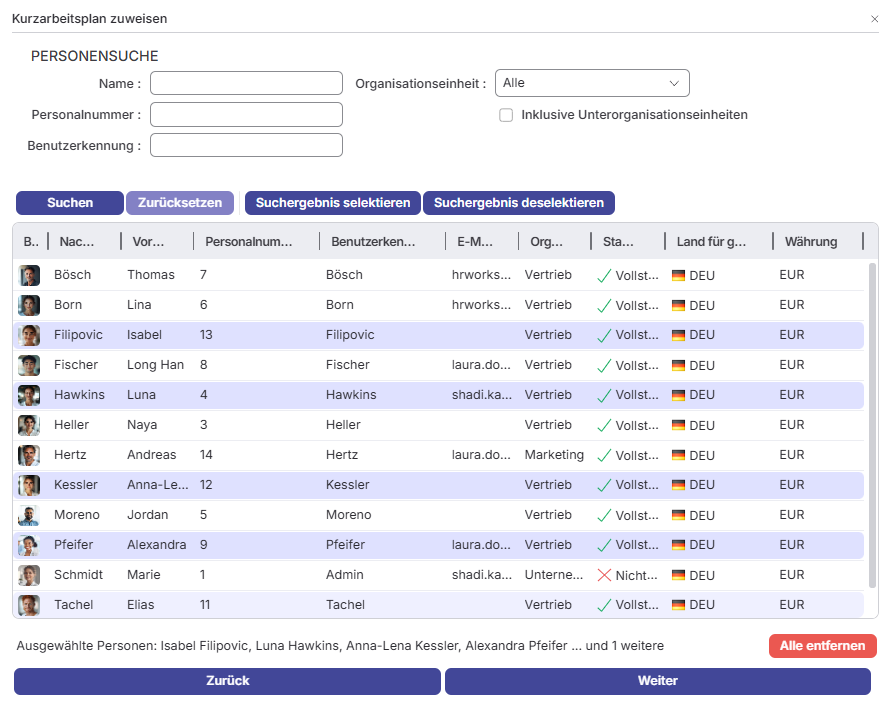The width and height of the screenshot is (887, 713).
Task: Sort by the Personalnummer column header
Action: pos(249,241)
